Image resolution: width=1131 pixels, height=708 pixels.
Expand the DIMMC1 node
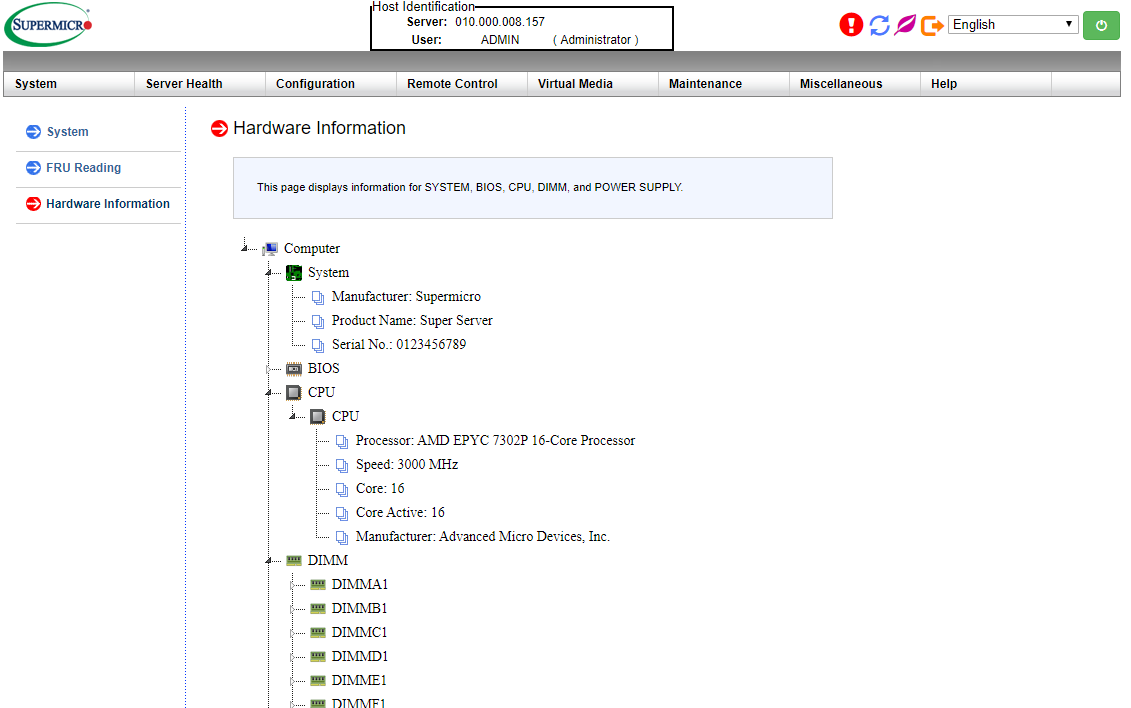point(292,633)
